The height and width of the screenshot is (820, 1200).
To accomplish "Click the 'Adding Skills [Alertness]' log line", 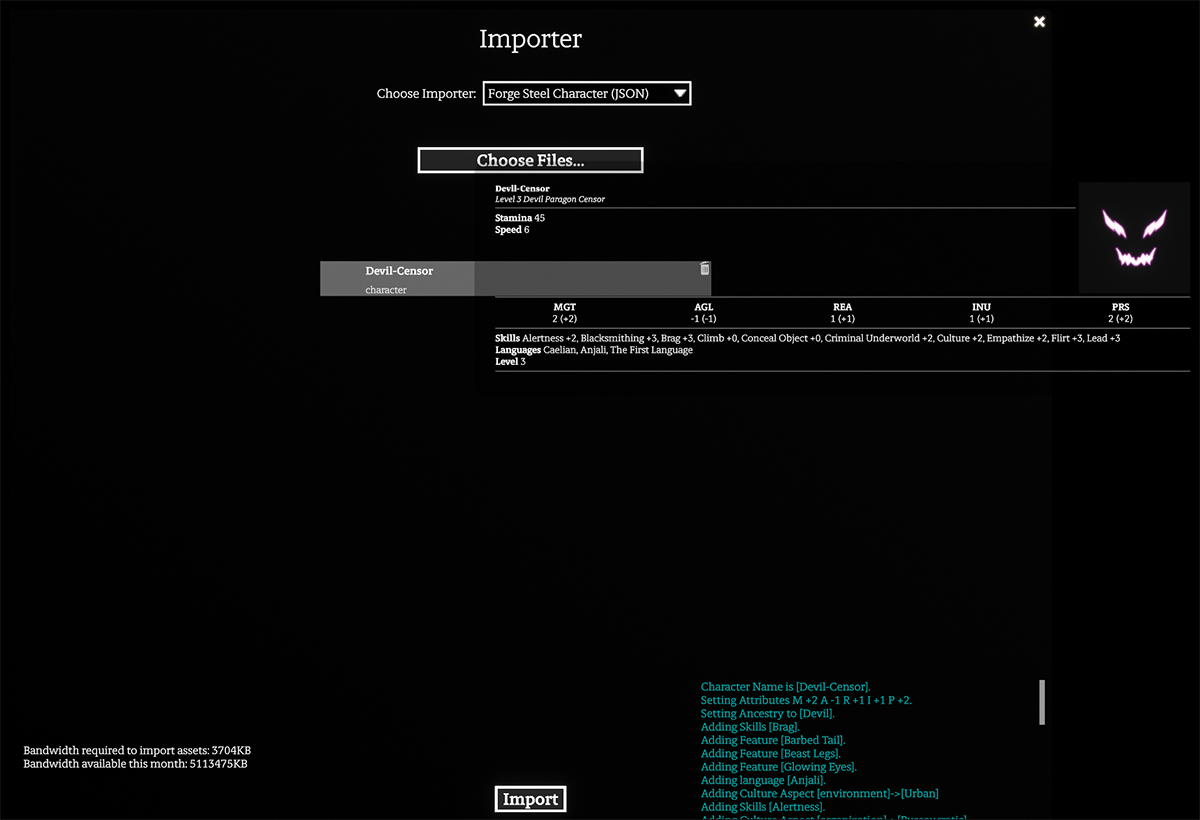I will 763,807.
